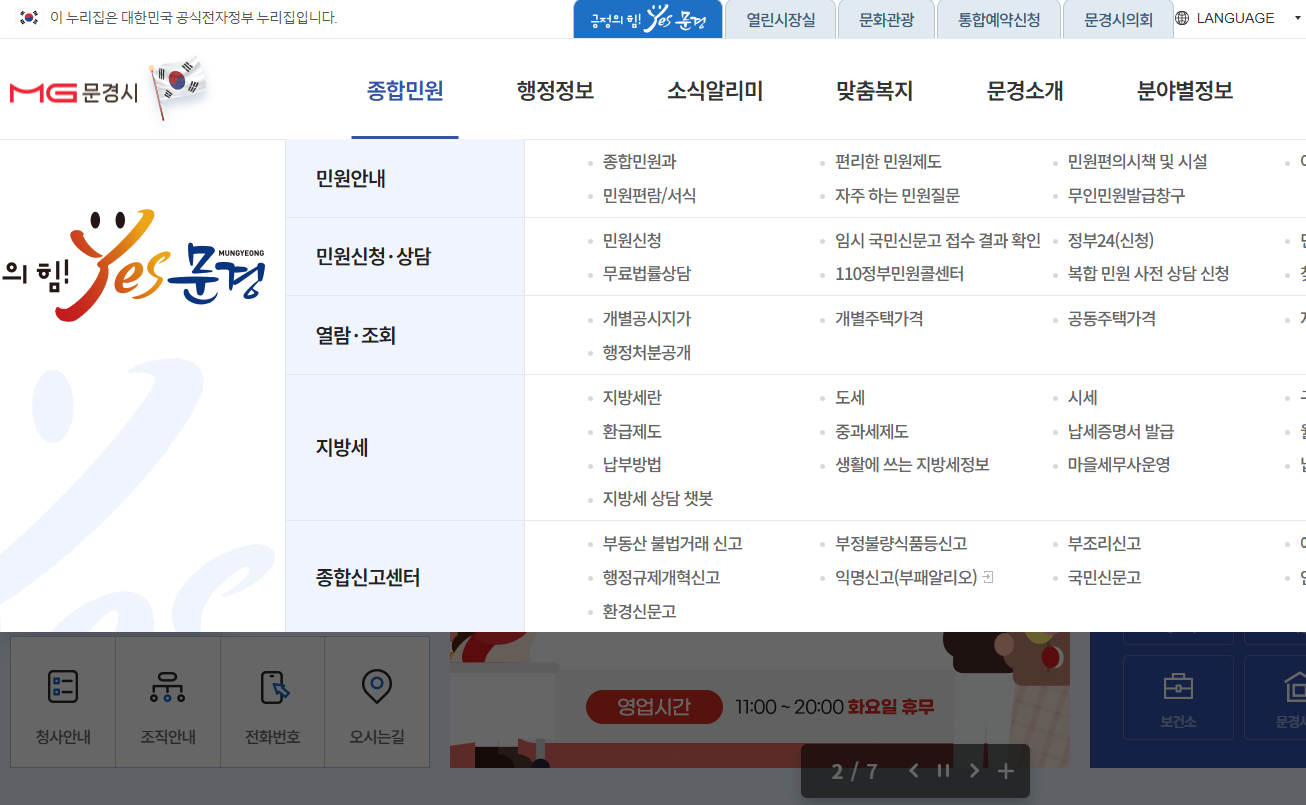Pause the banner slideshow

[x=942, y=771]
